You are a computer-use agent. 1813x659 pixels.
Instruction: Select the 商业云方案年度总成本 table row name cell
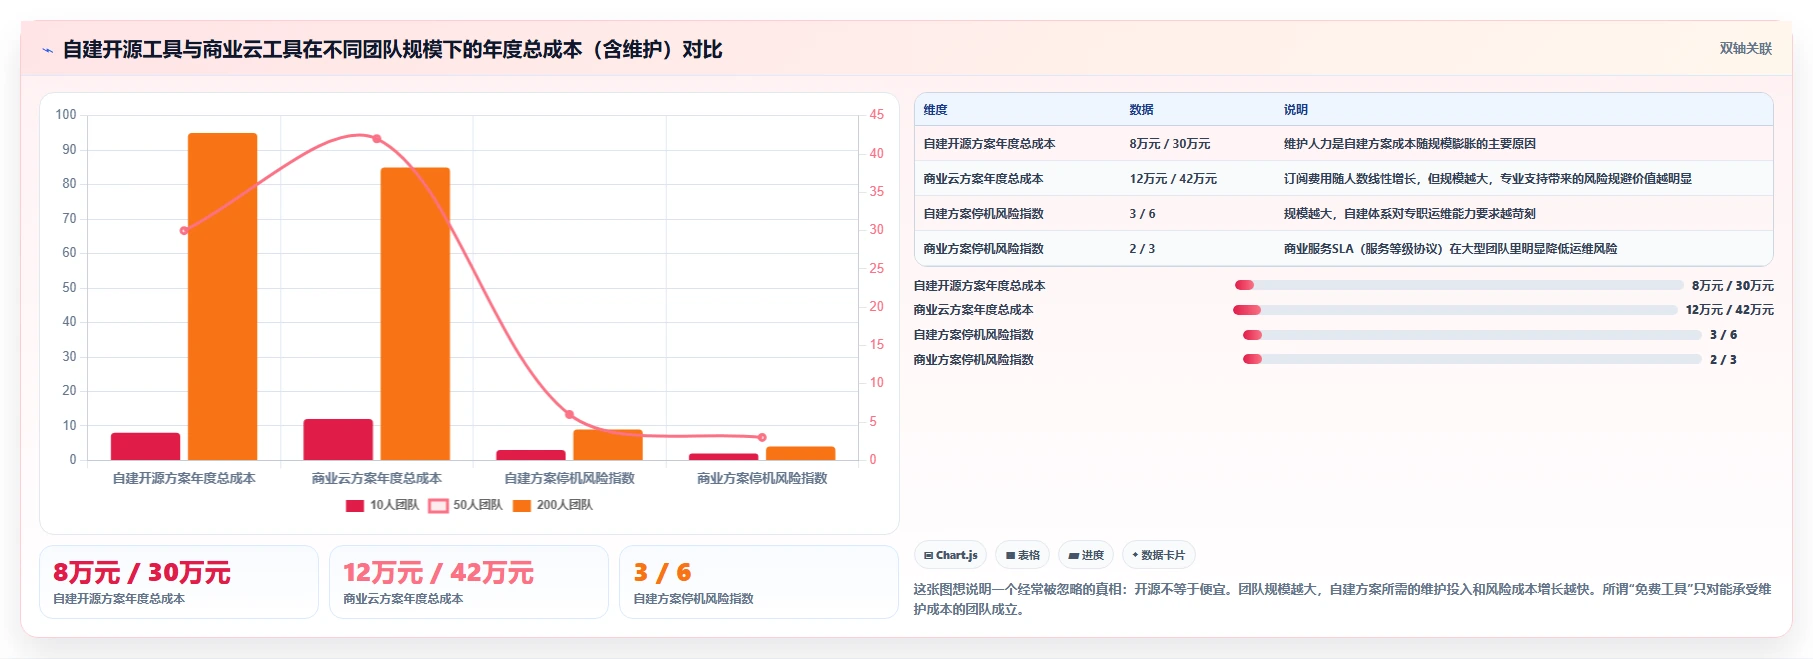[x=984, y=179]
